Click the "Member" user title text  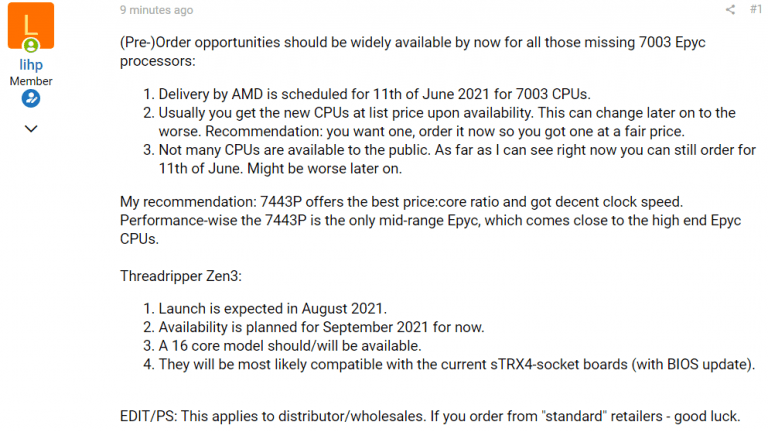pyautogui.click(x=30, y=81)
